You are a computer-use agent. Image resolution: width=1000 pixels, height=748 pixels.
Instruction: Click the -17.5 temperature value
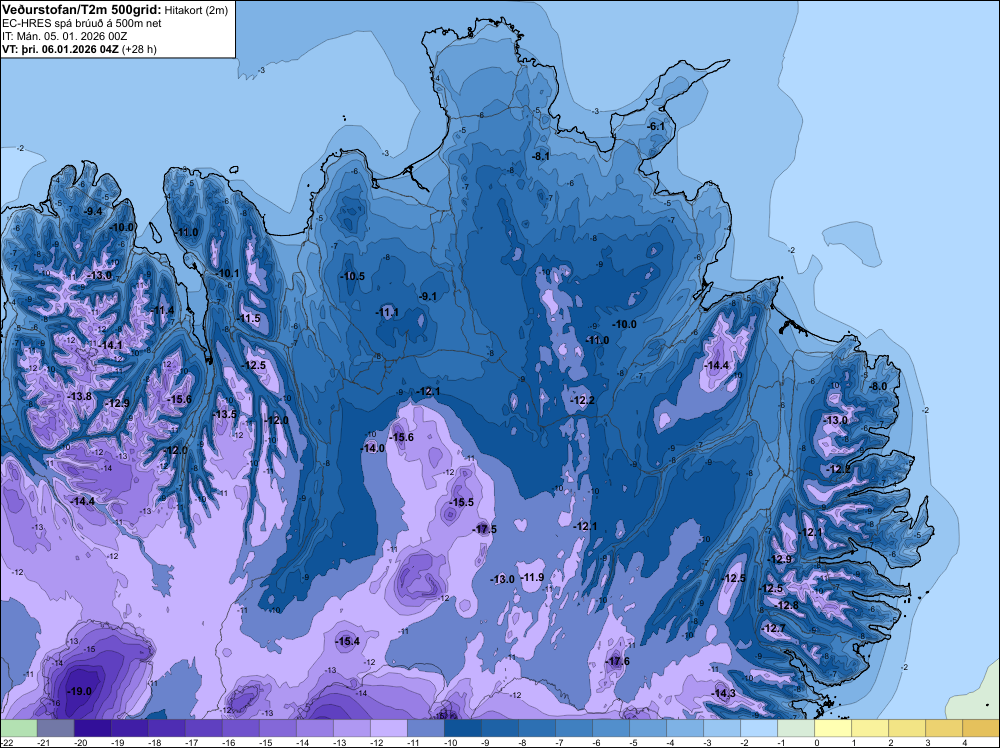pos(485,529)
